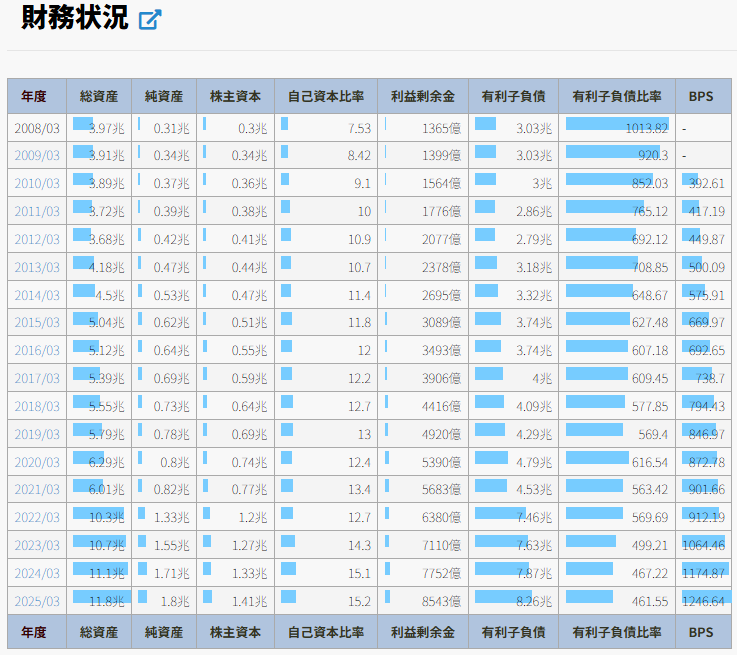Select the top 有利子負債比率 column header

coord(617,97)
